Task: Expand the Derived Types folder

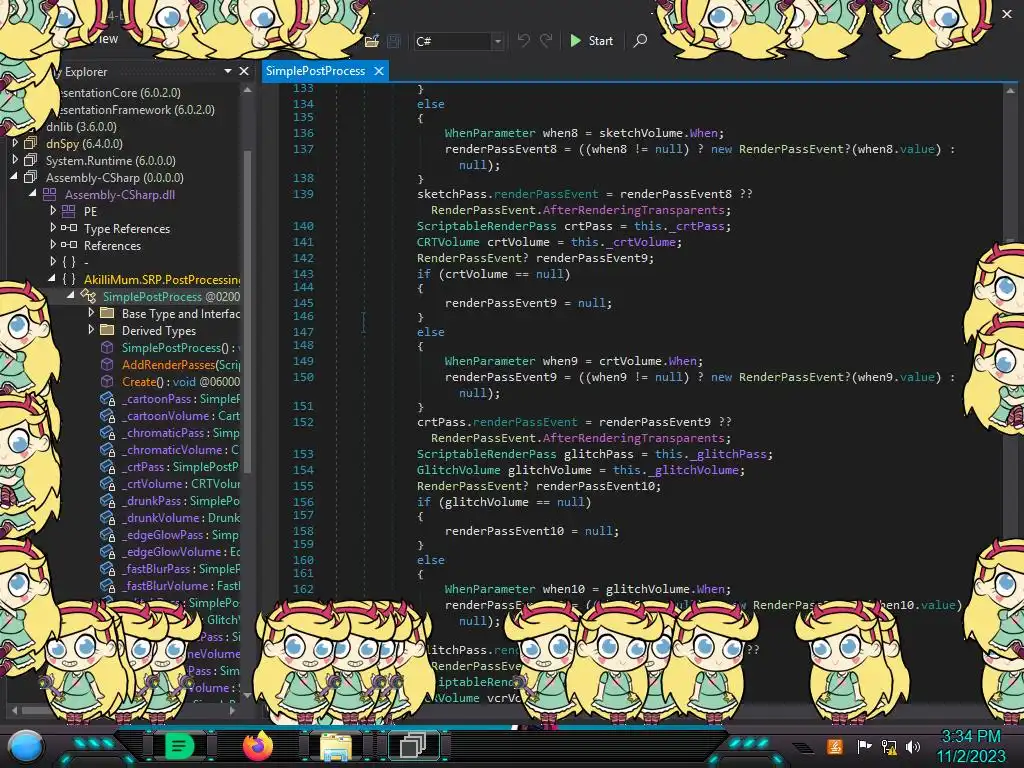Action: (x=91, y=330)
